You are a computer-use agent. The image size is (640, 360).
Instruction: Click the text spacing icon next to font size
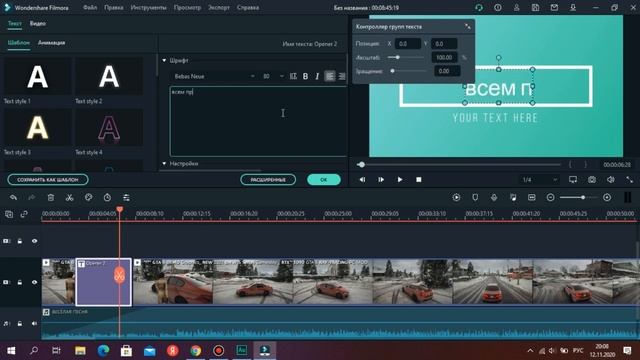point(293,76)
